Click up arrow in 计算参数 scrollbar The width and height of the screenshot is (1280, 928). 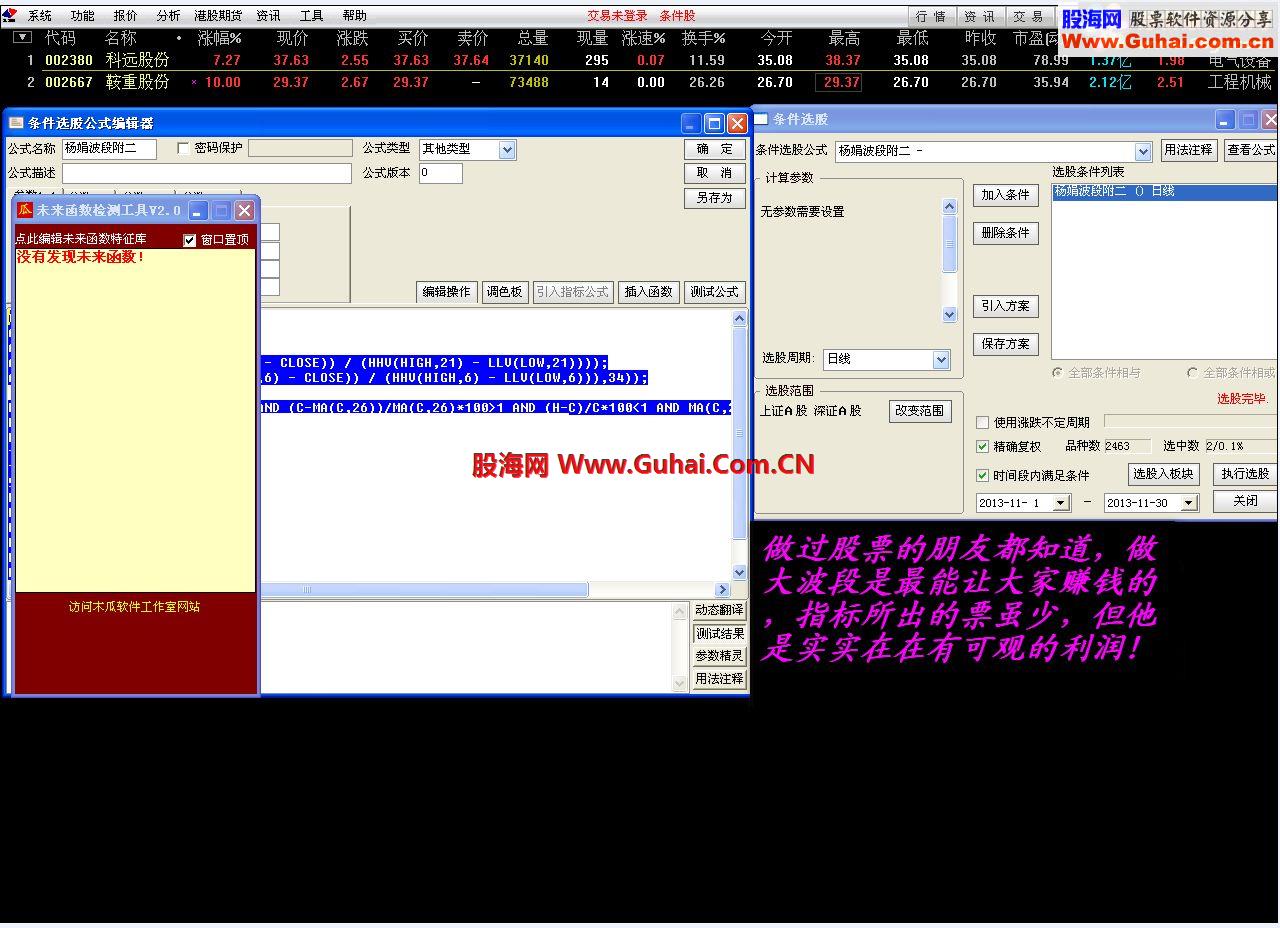pos(950,207)
